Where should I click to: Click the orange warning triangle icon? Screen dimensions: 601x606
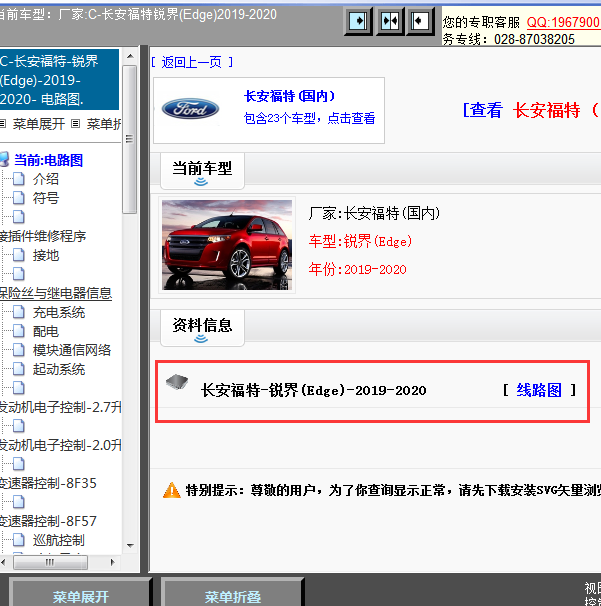coord(172,490)
